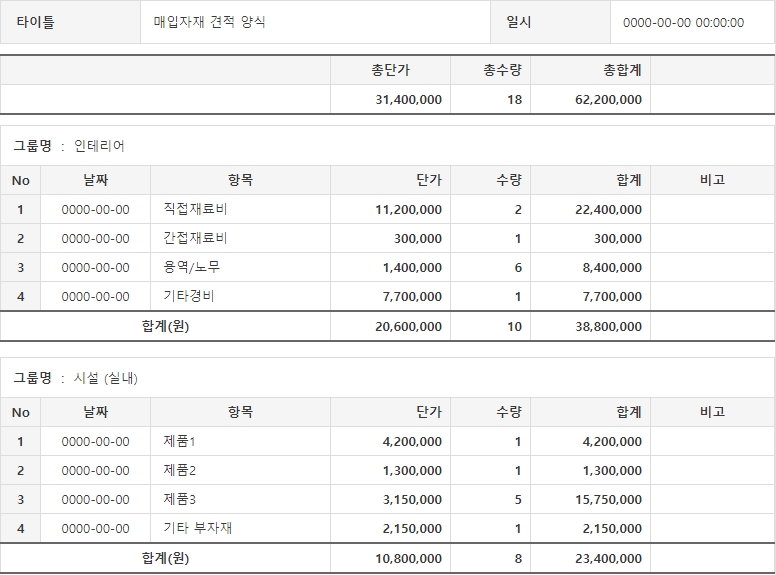776x575 pixels.
Task: Click the 총합계 header
Action: (622, 70)
